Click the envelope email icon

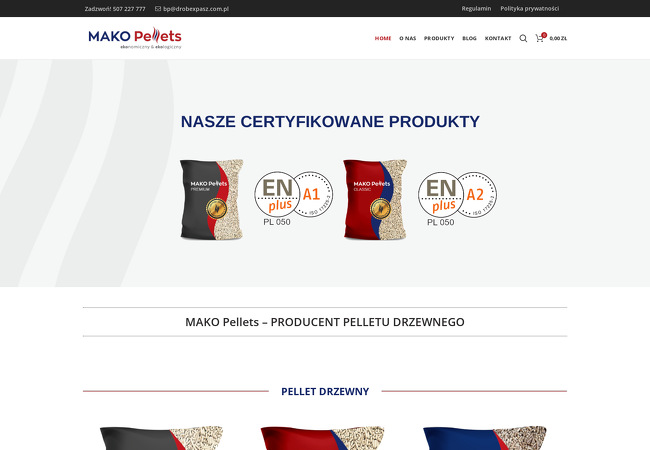coord(158,9)
